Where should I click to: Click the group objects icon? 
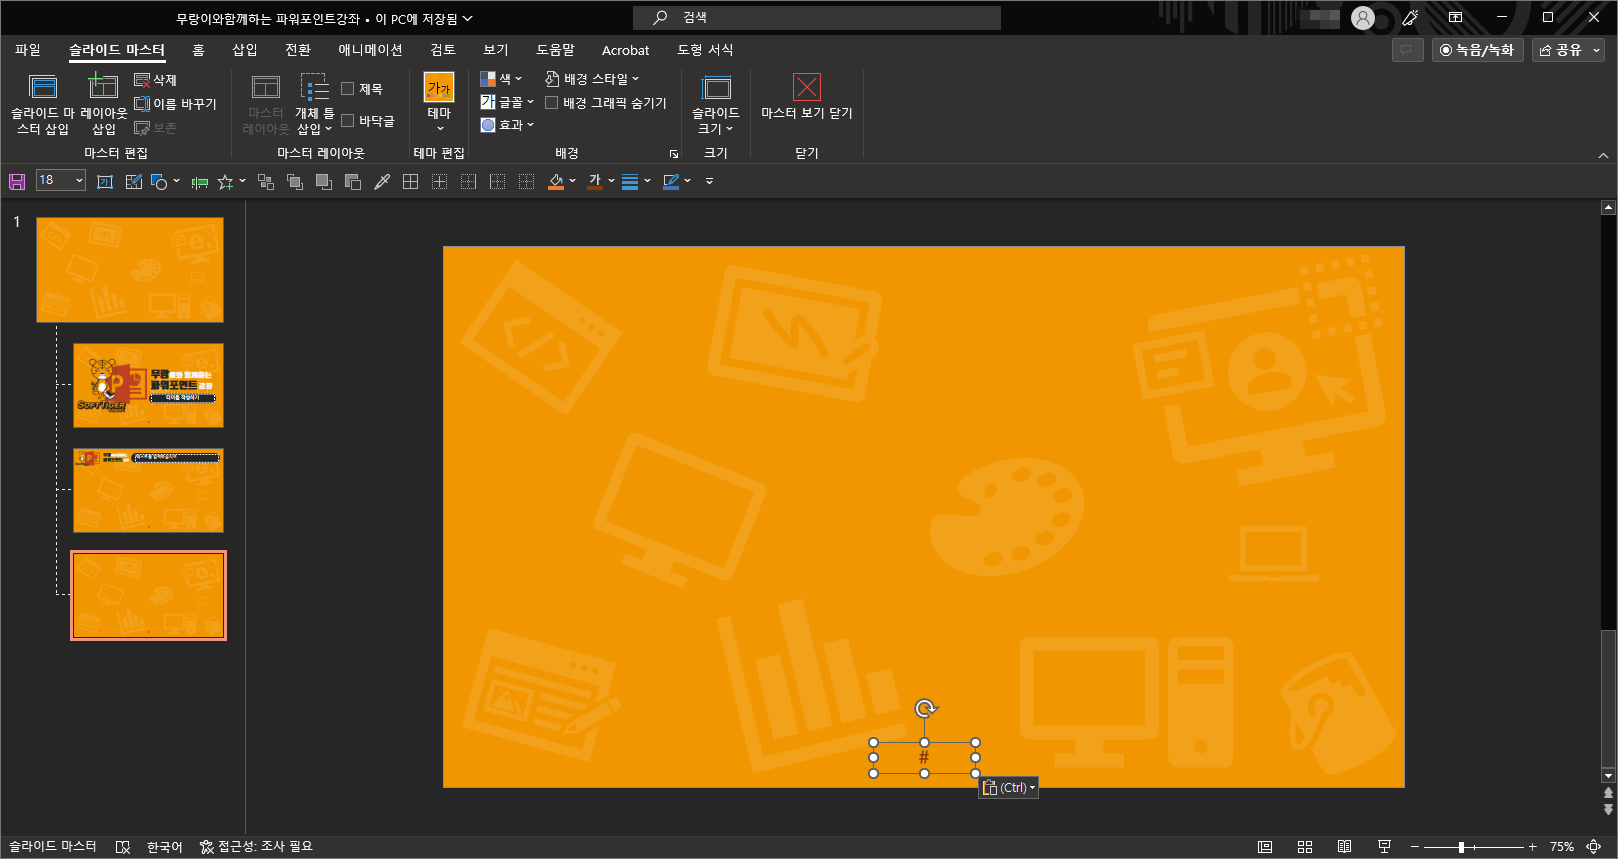(266, 181)
